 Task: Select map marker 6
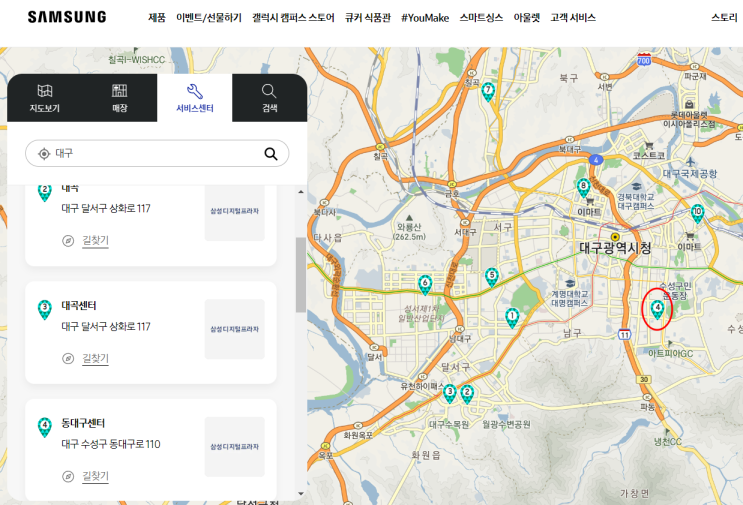pyautogui.click(x=425, y=285)
